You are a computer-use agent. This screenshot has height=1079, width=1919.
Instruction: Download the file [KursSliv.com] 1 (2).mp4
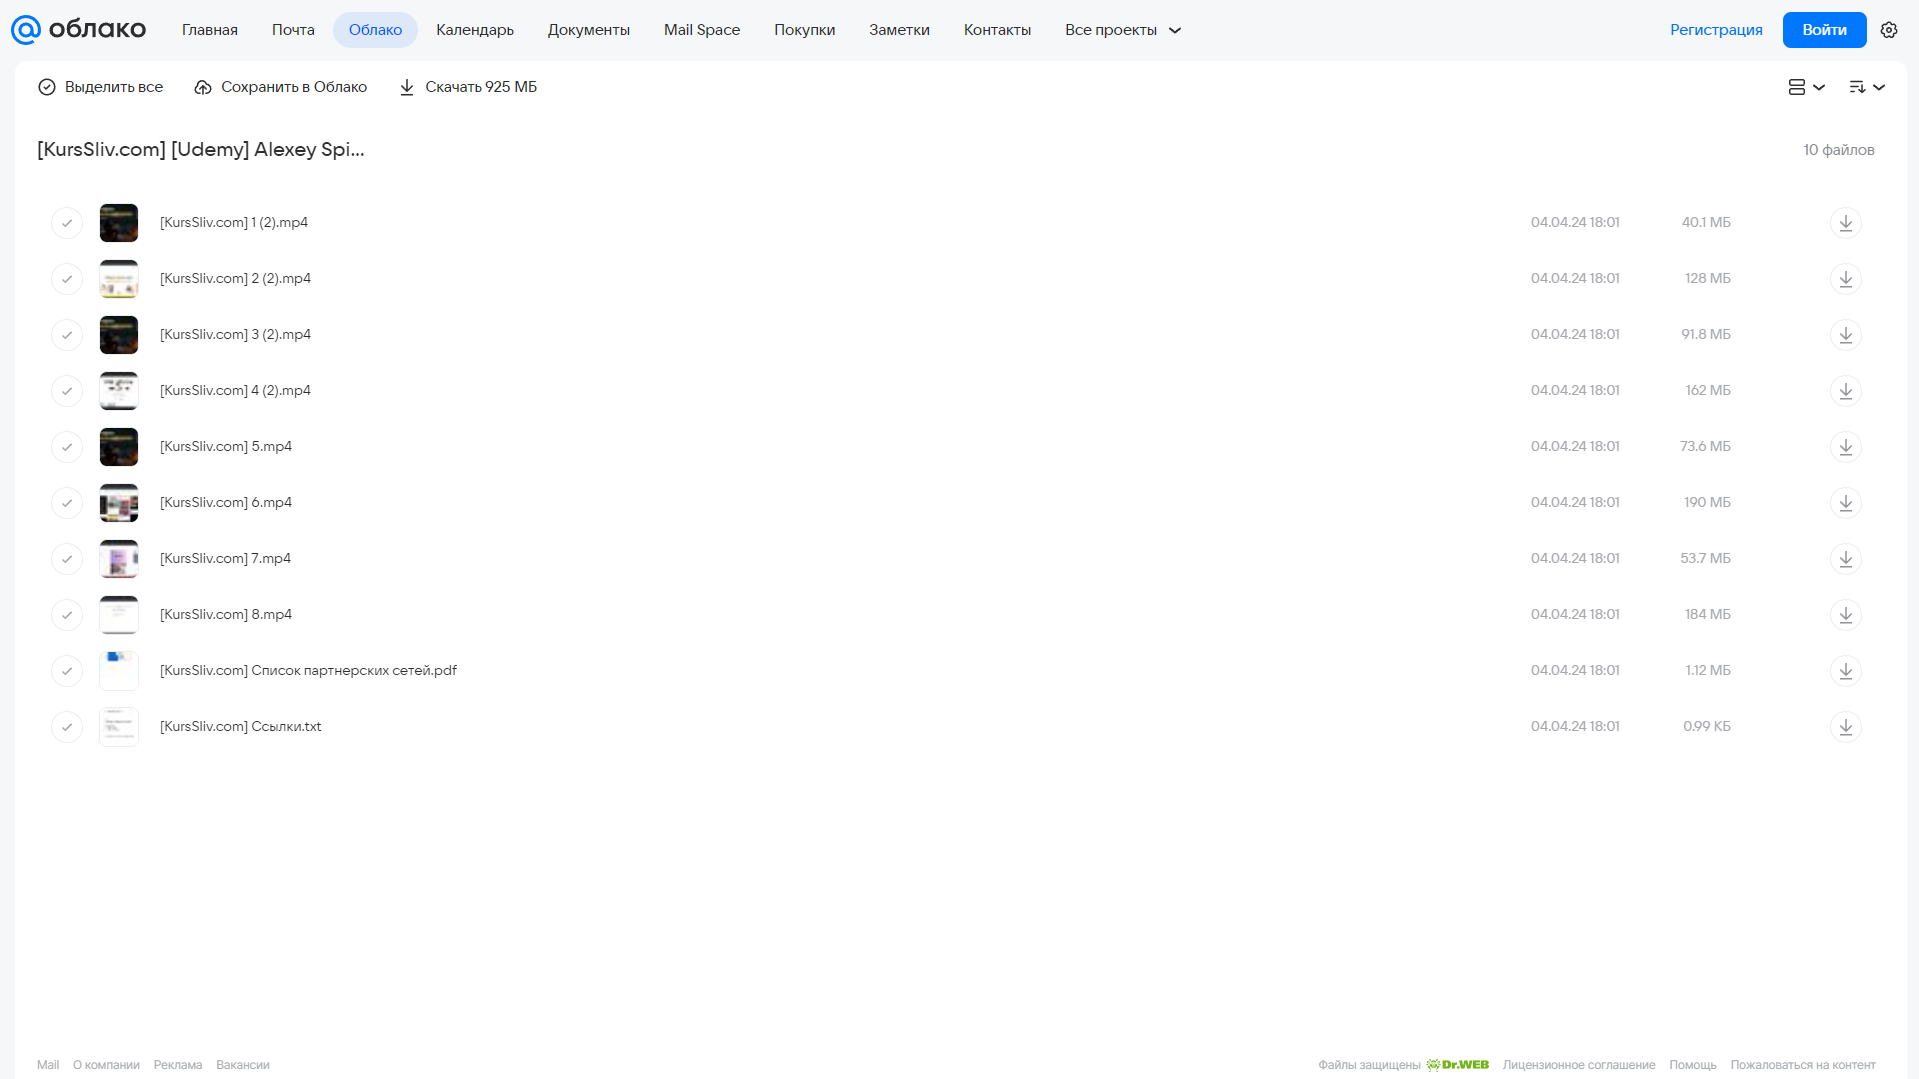pyautogui.click(x=1845, y=223)
